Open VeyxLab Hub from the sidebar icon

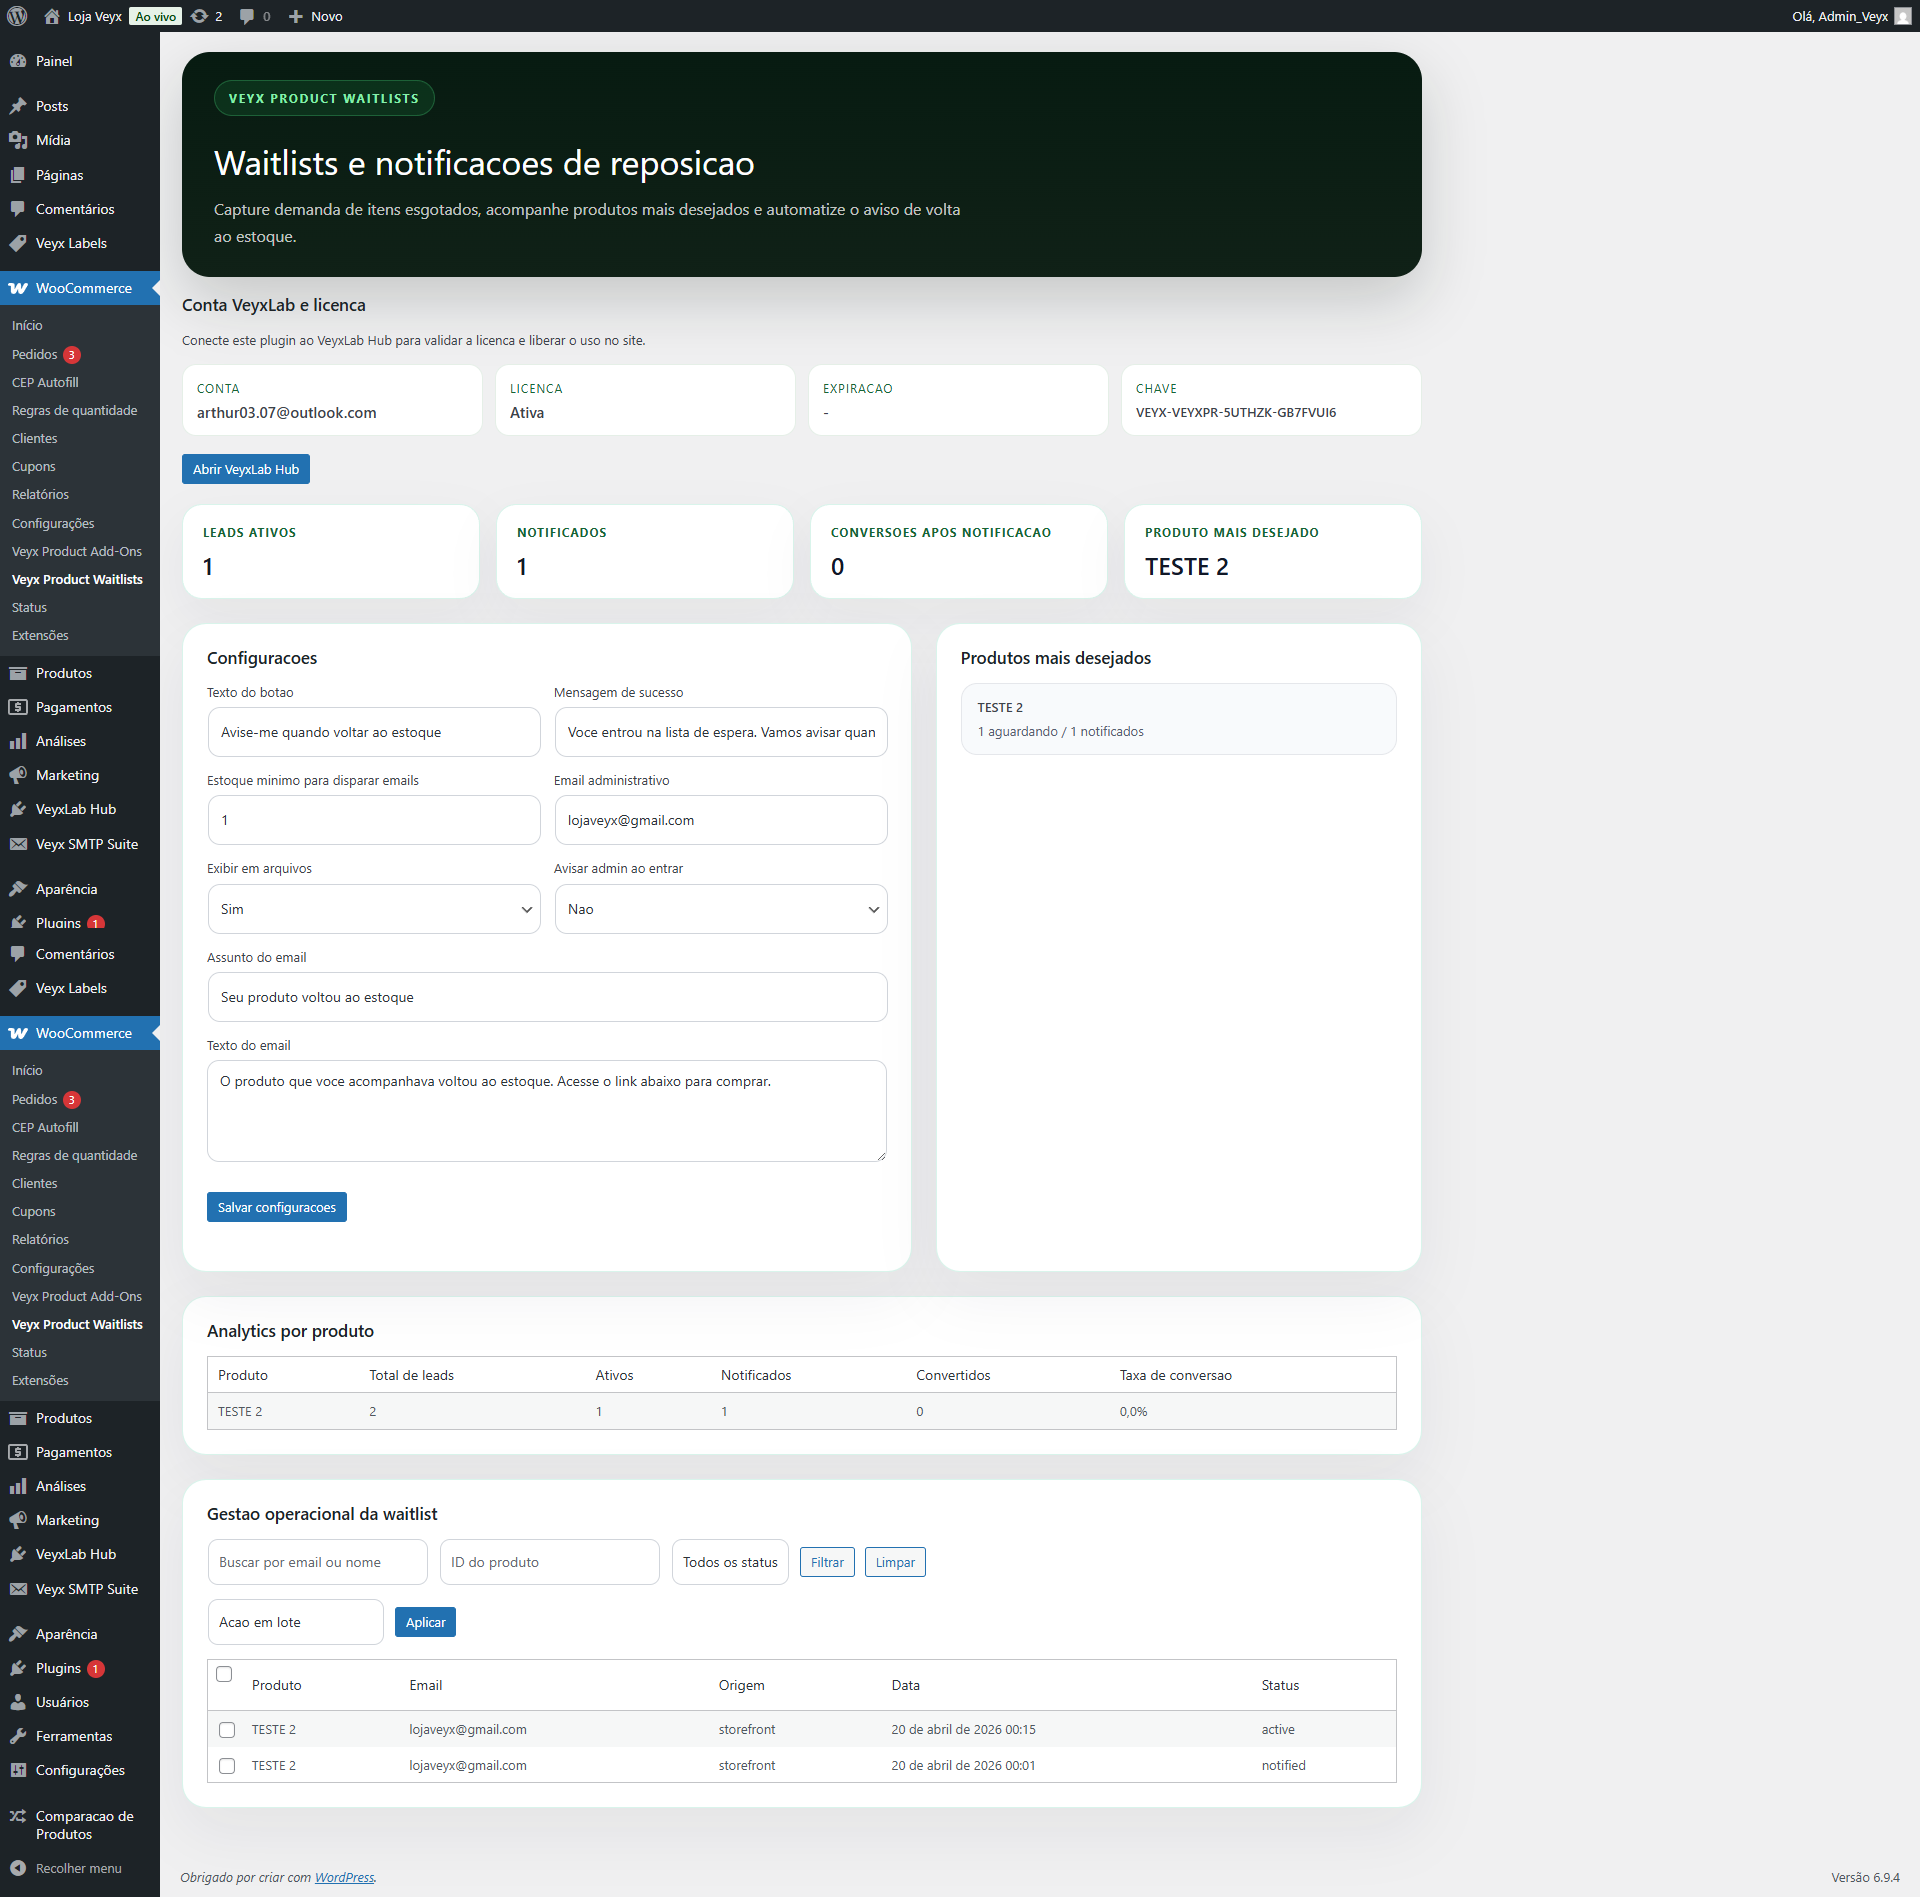pos(18,809)
